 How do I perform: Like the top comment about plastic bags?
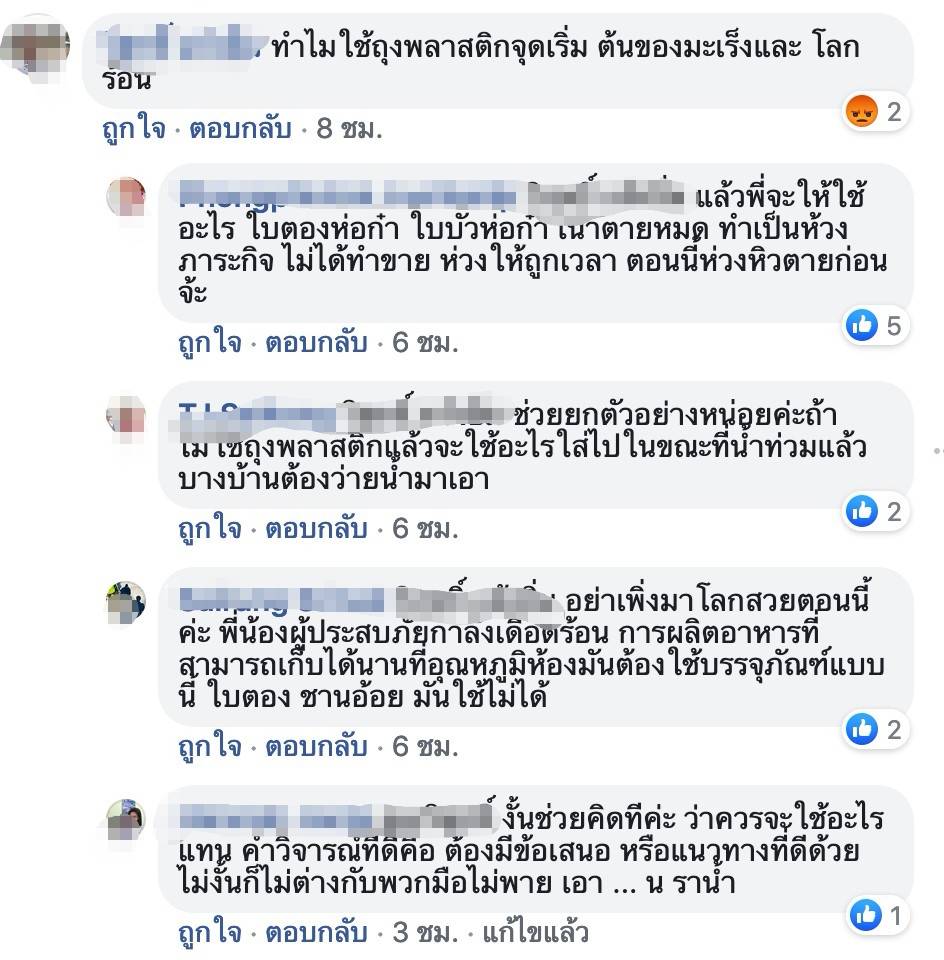pyautogui.click(x=133, y=129)
